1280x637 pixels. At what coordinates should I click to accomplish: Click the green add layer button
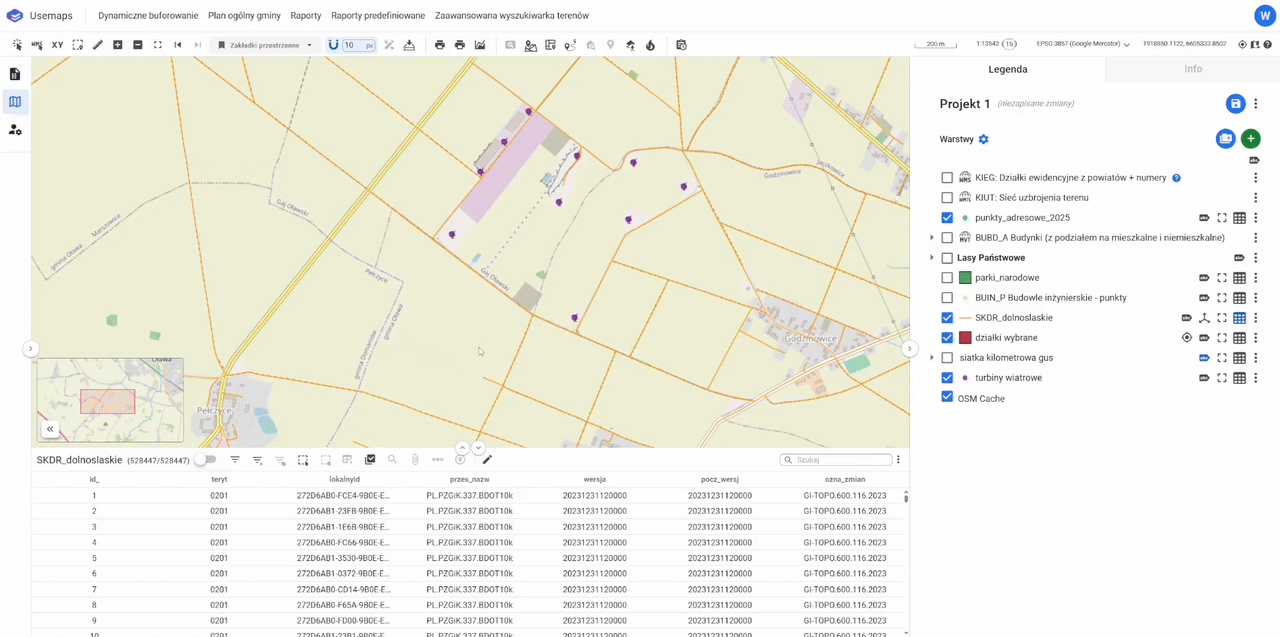pos(1250,139)
